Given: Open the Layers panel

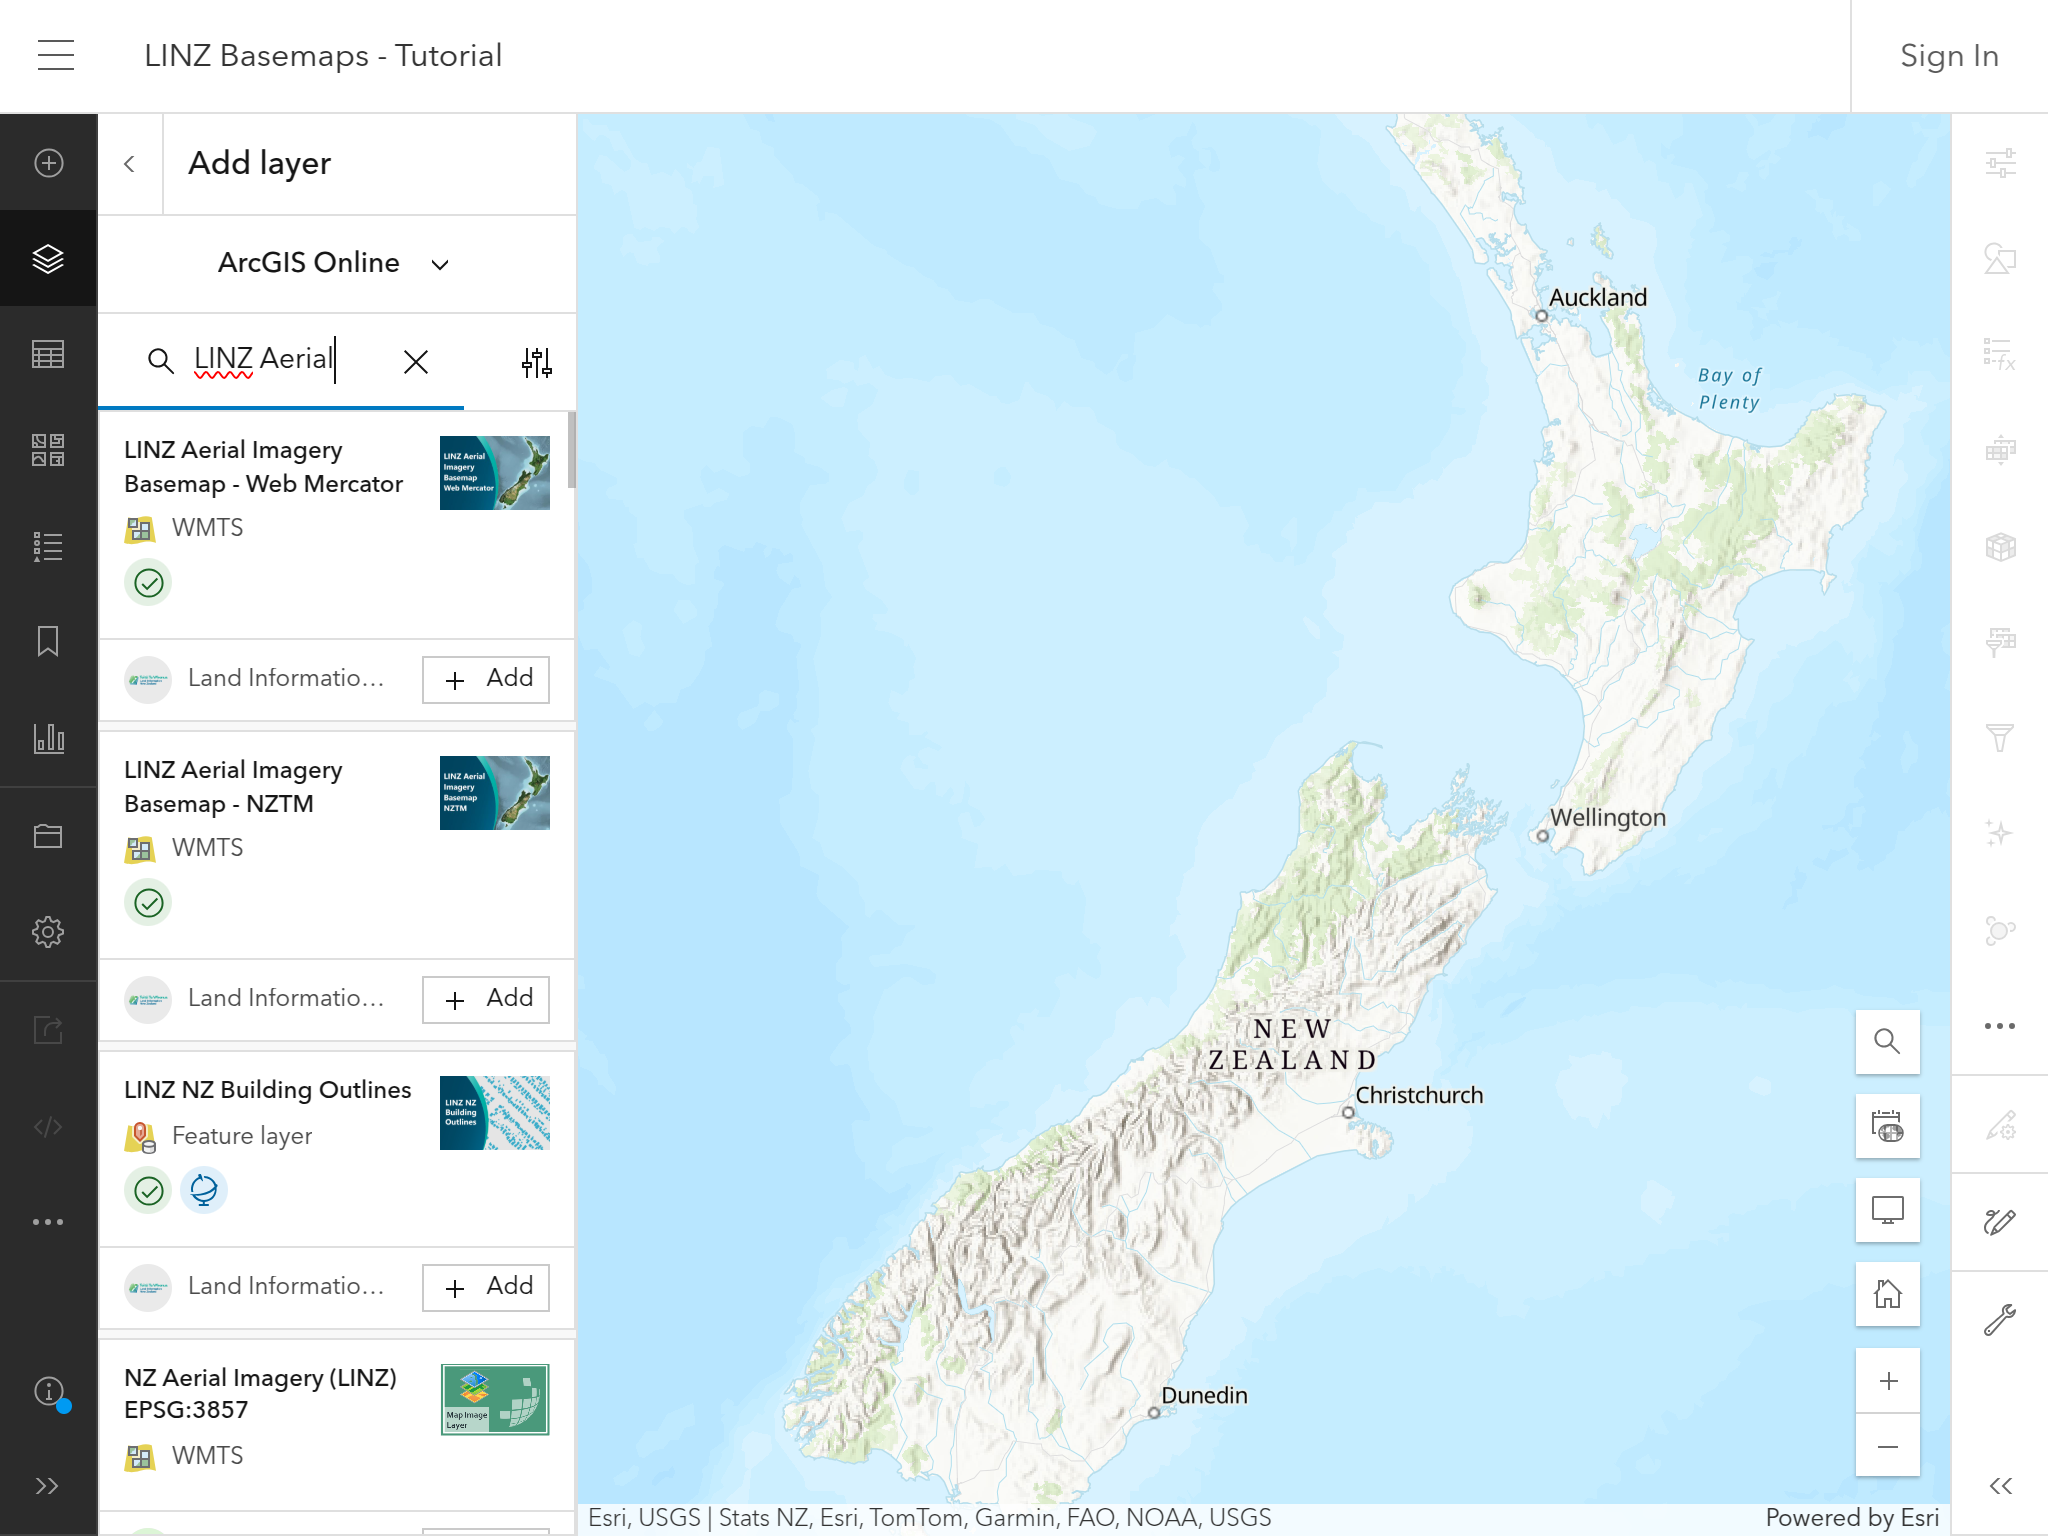Looking at the screenshot, I should pos(49,259).
